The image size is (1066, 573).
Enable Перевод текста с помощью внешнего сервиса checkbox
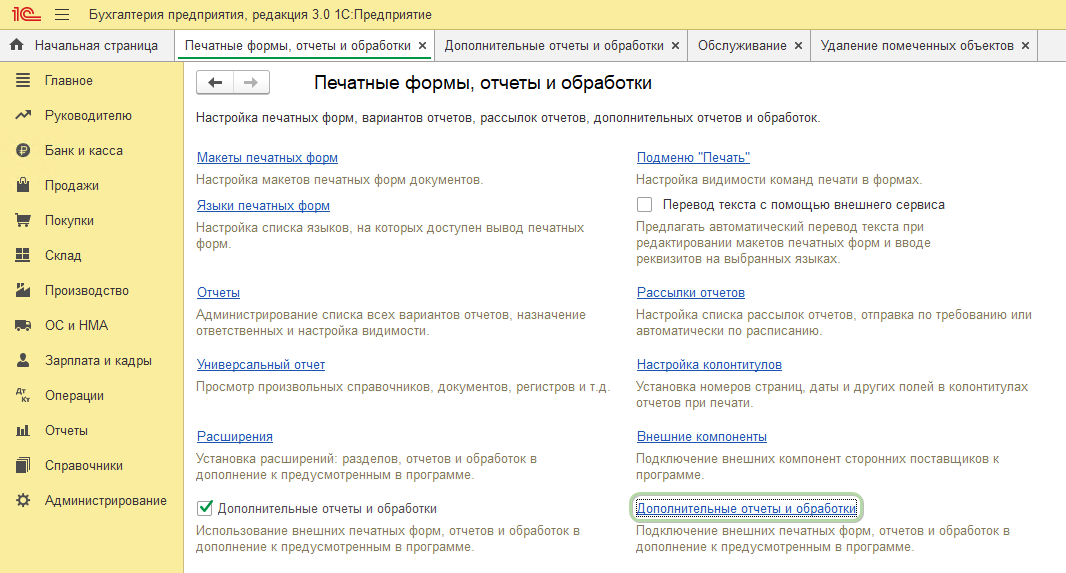click(644, 205)
